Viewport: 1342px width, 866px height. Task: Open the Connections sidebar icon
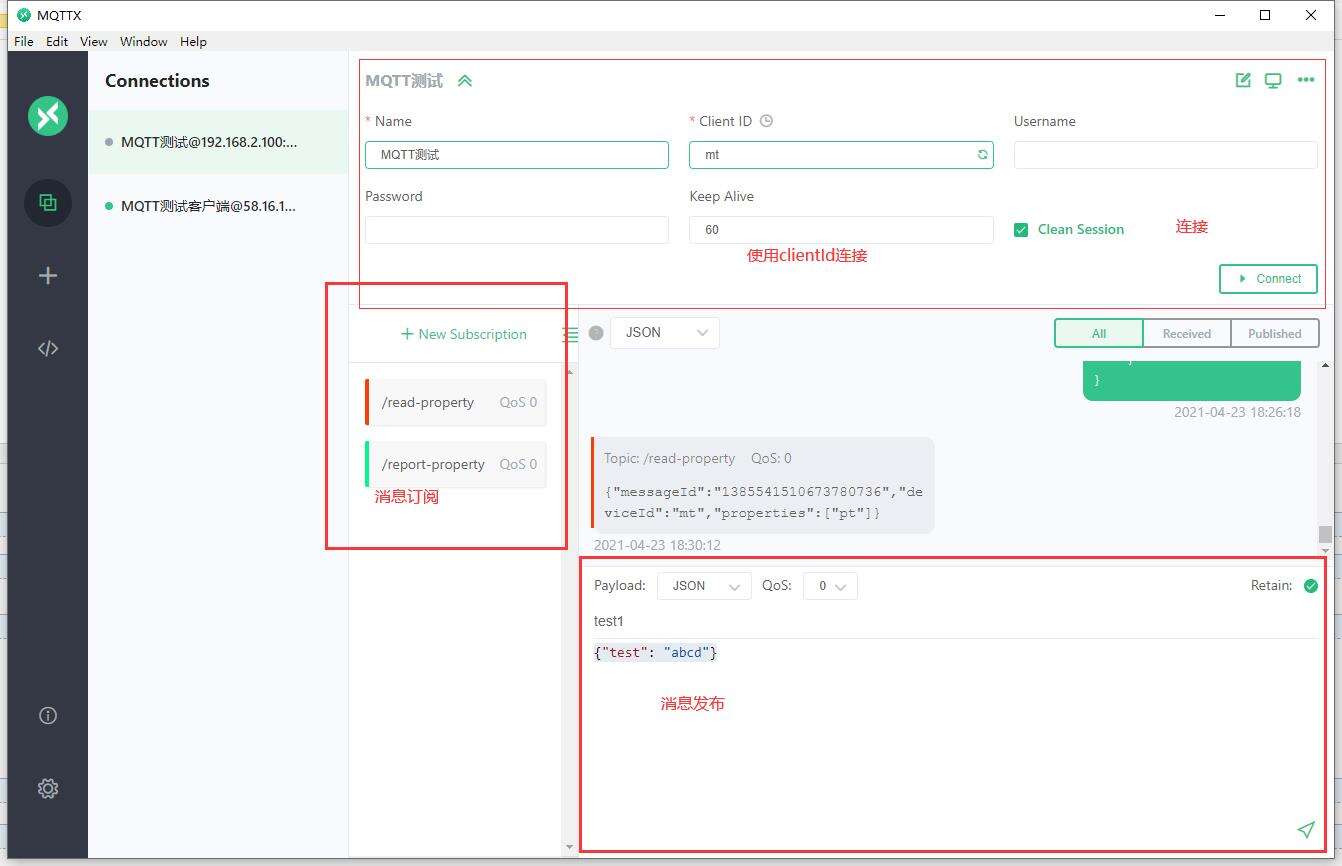[x=48, y=202]
